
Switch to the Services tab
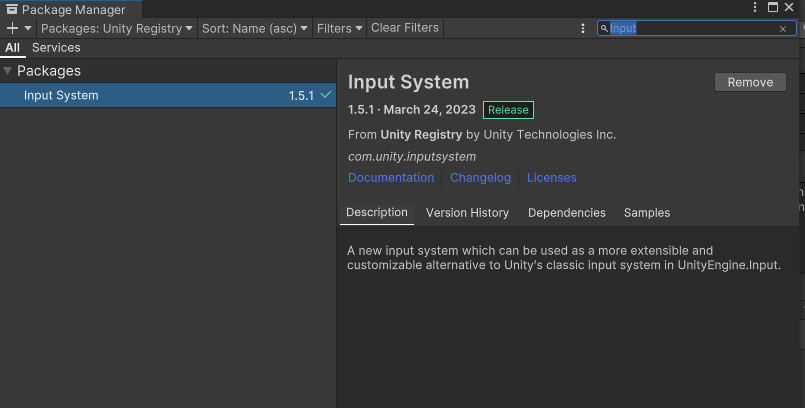coord(56,48)
